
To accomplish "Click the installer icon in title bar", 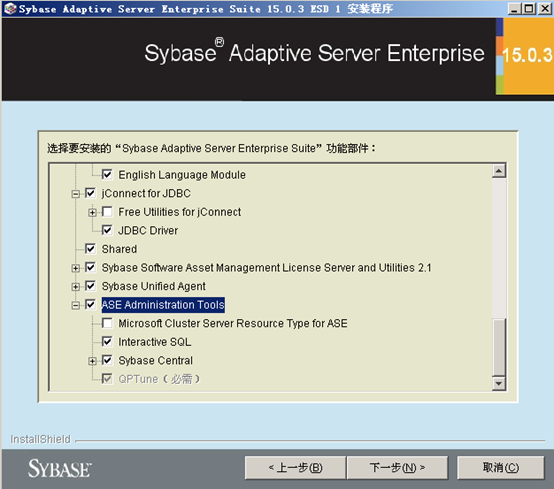I will click(x=10, y=8).
